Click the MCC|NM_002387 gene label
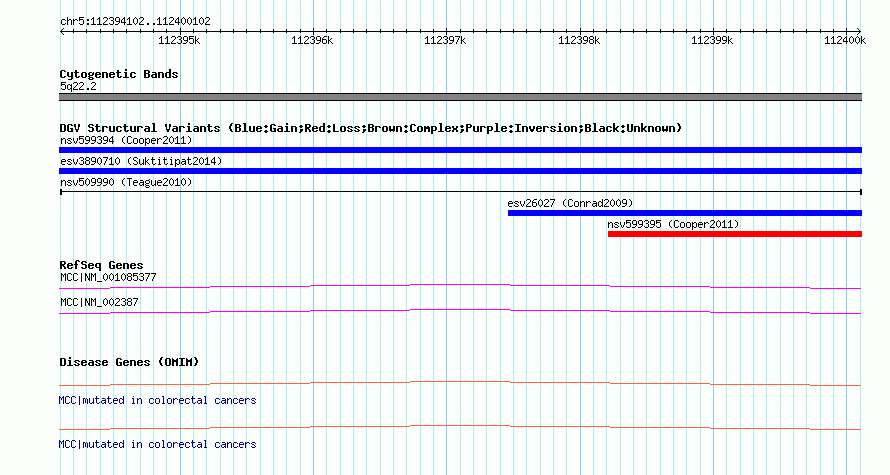This screenshot has width=890, height=475. [99, 302]
